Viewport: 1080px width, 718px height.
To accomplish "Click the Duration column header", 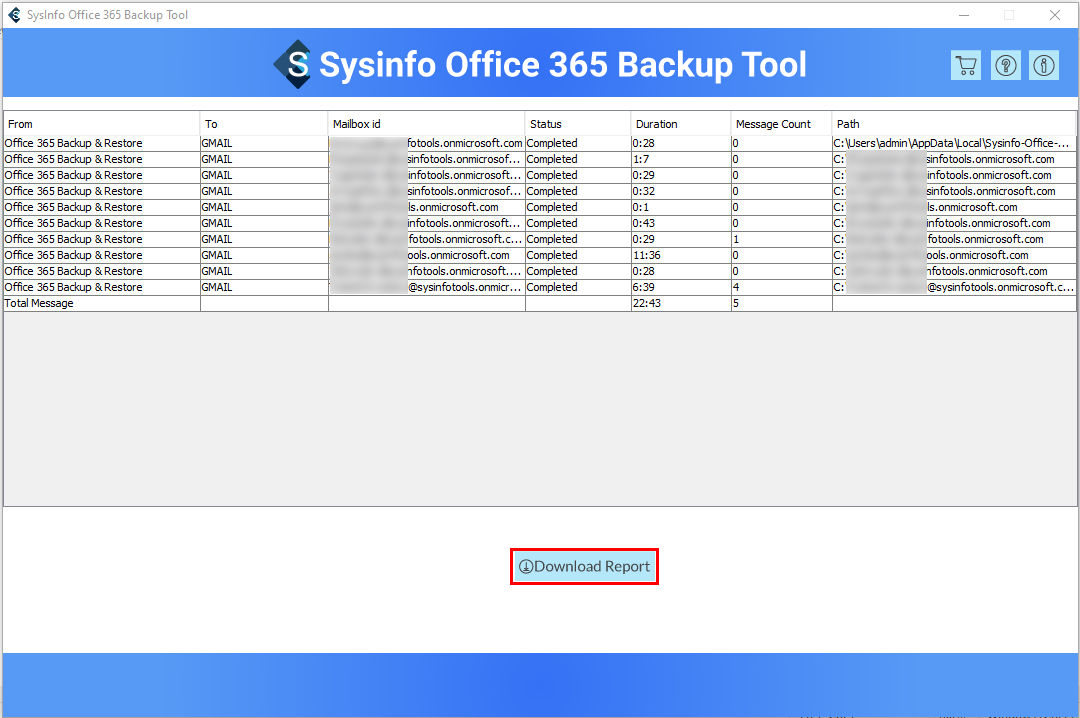I will pyautogui.click(x=680, y=124).
